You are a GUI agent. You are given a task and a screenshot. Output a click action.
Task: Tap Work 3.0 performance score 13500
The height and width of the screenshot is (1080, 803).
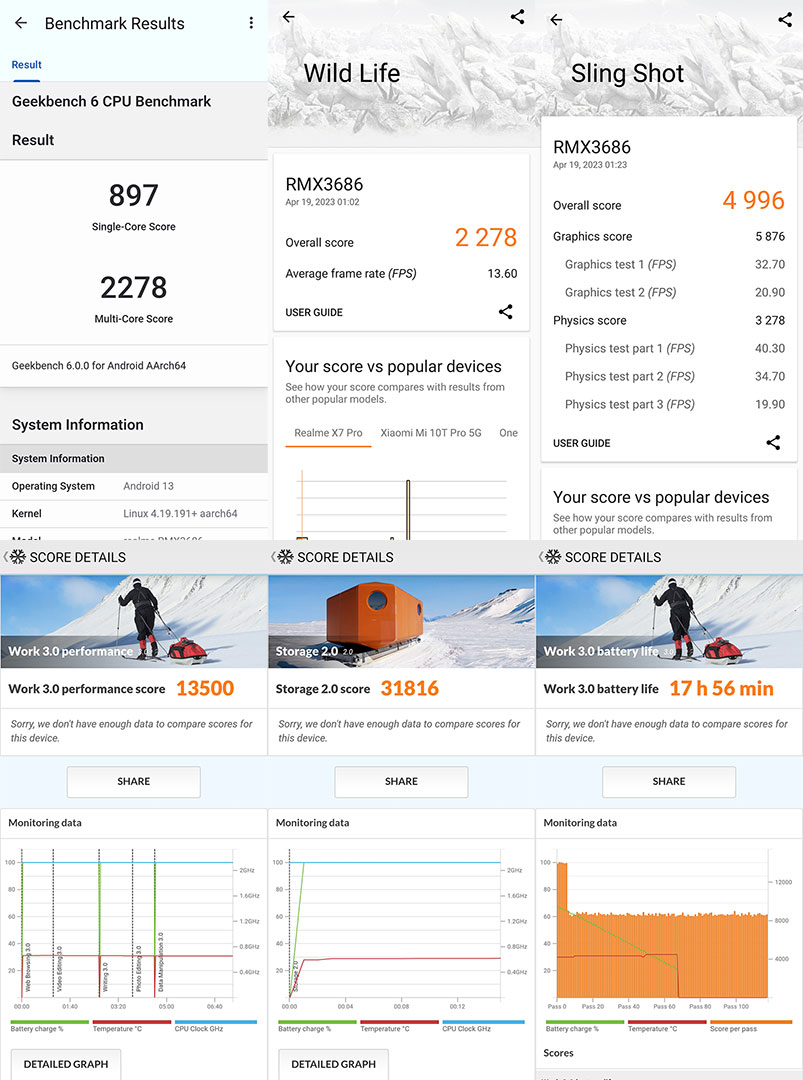(205, 688)
